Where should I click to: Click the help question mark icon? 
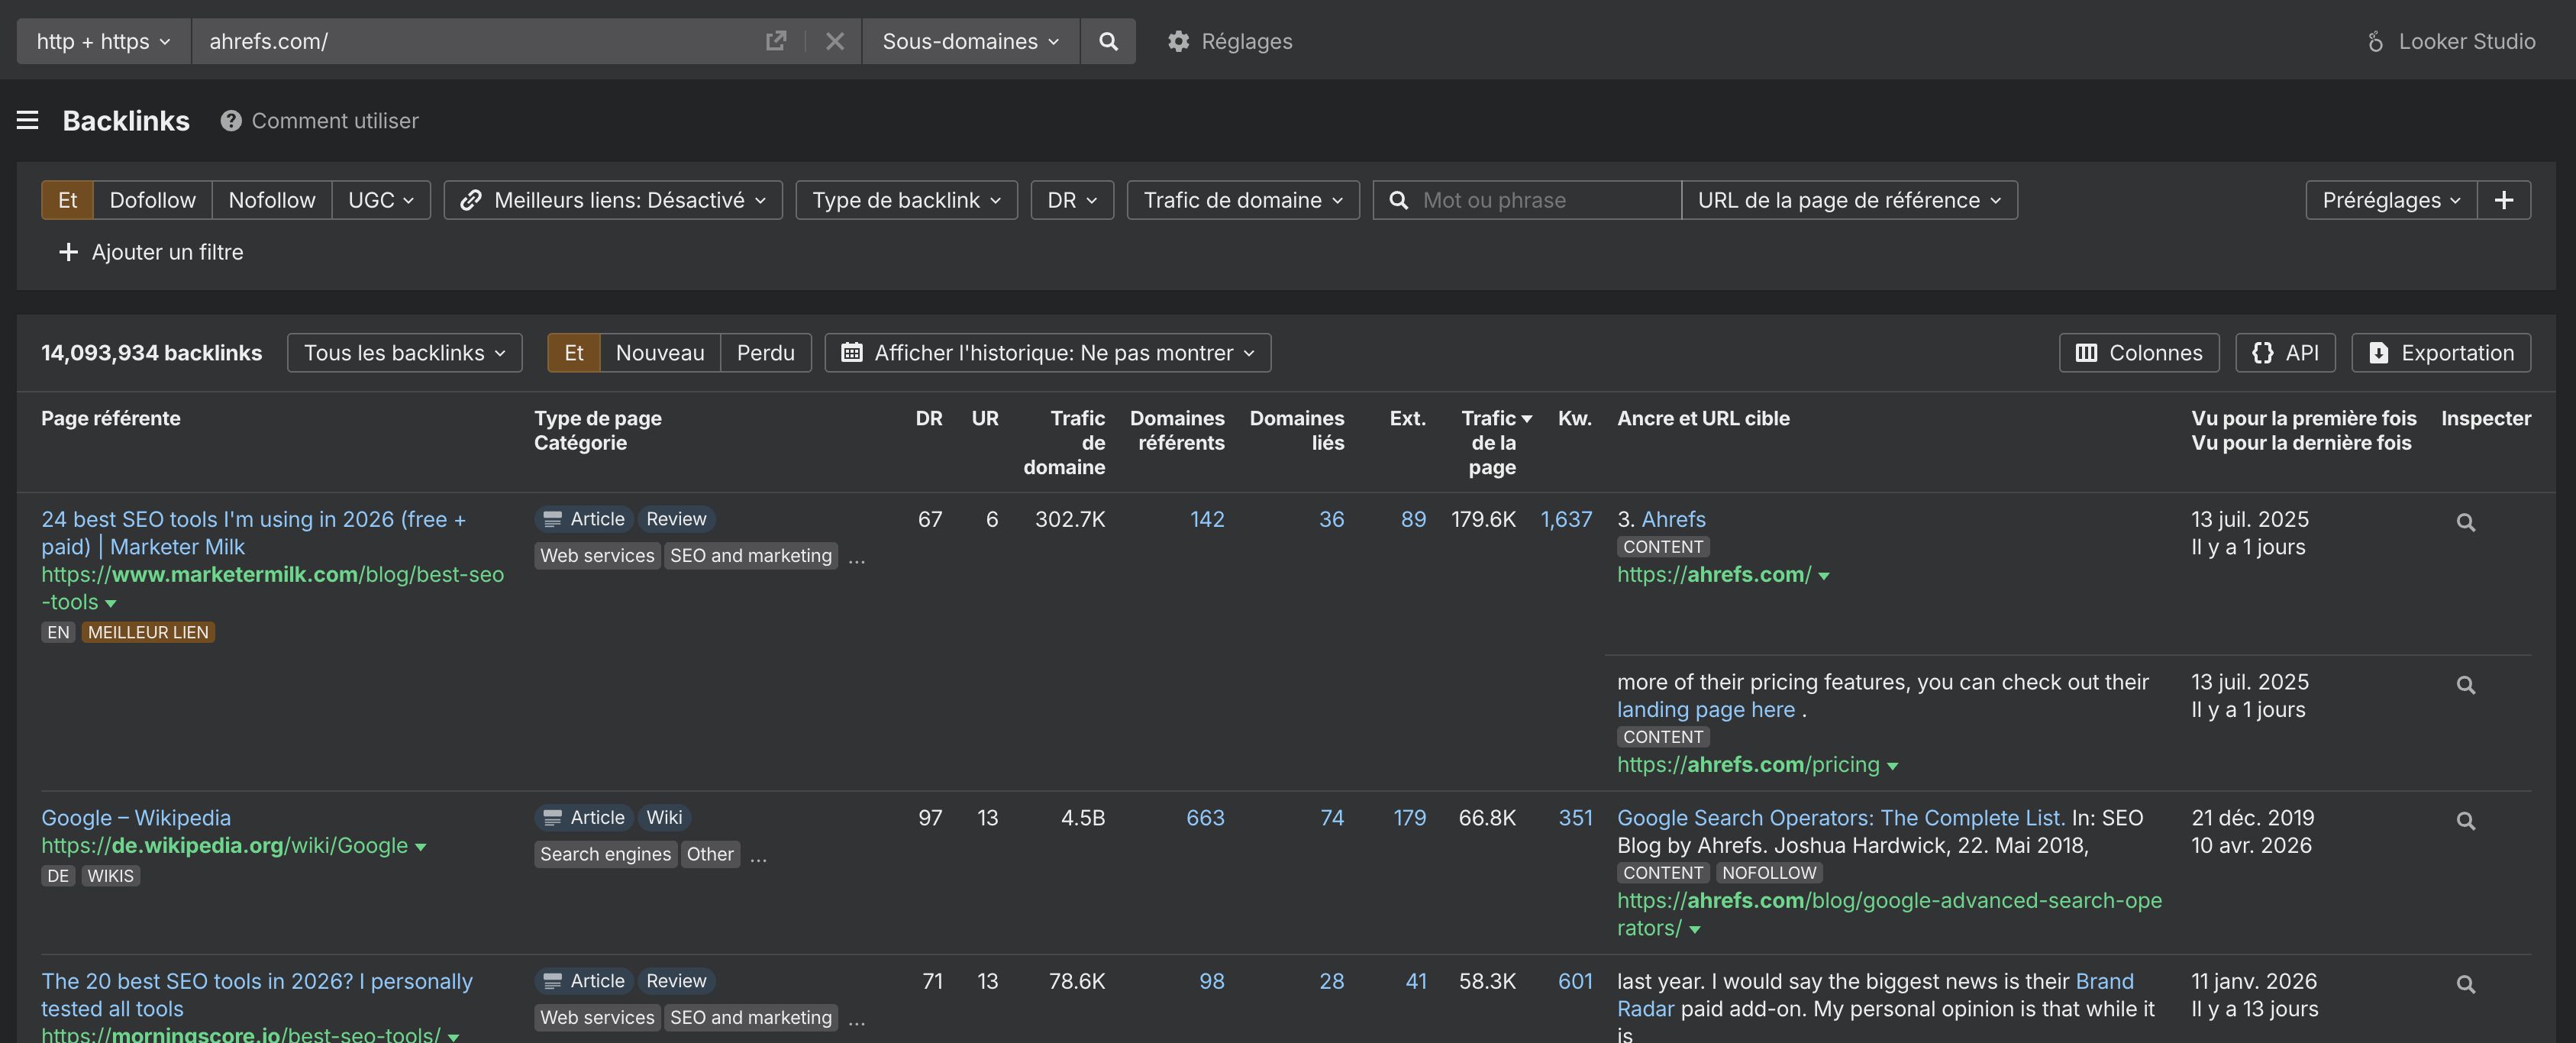(231, 121)
